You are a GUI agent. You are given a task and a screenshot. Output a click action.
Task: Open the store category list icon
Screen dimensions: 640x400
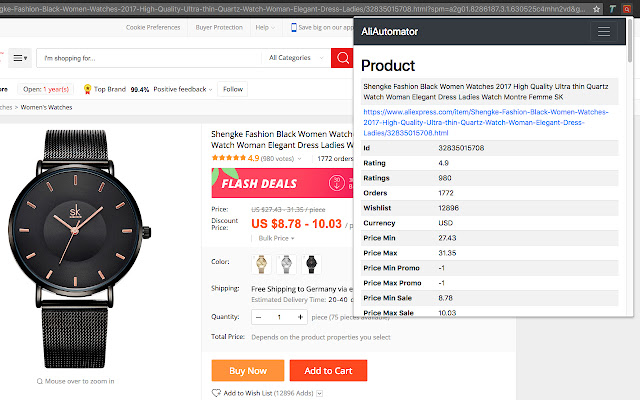20,58
